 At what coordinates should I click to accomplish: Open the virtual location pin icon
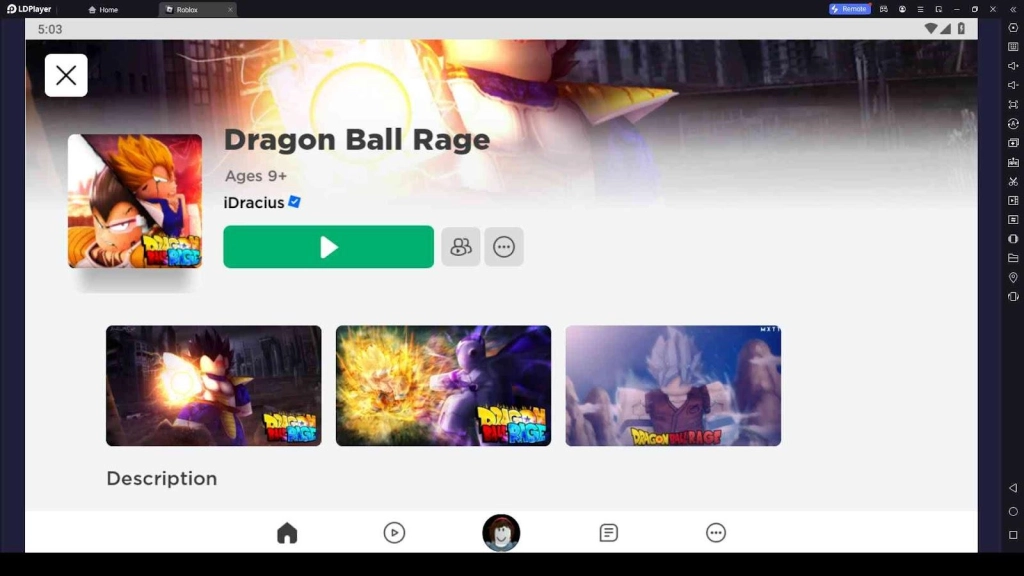point(1013,278)
